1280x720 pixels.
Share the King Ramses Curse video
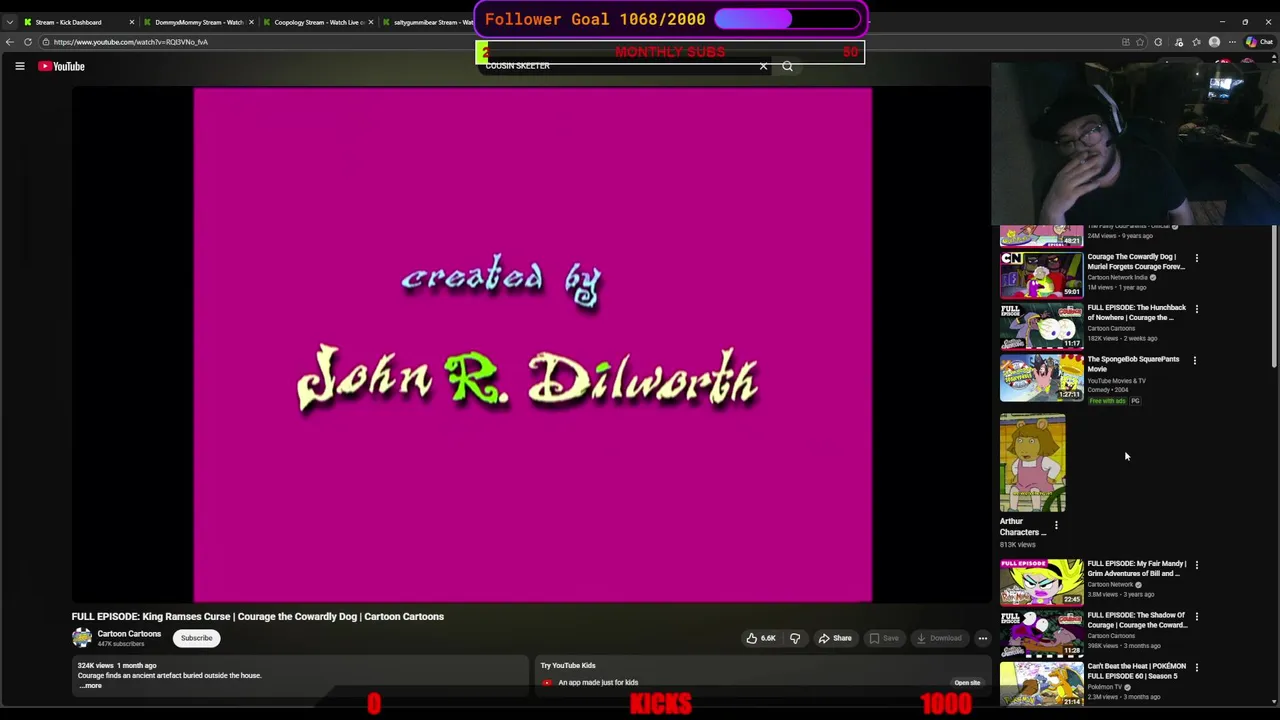[x=835, y=638]
